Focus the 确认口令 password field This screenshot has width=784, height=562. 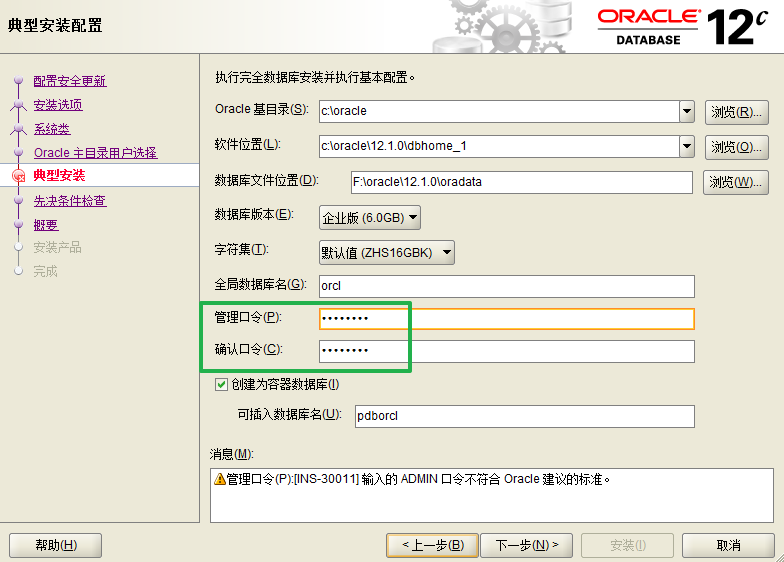click(x=506, y=351)
